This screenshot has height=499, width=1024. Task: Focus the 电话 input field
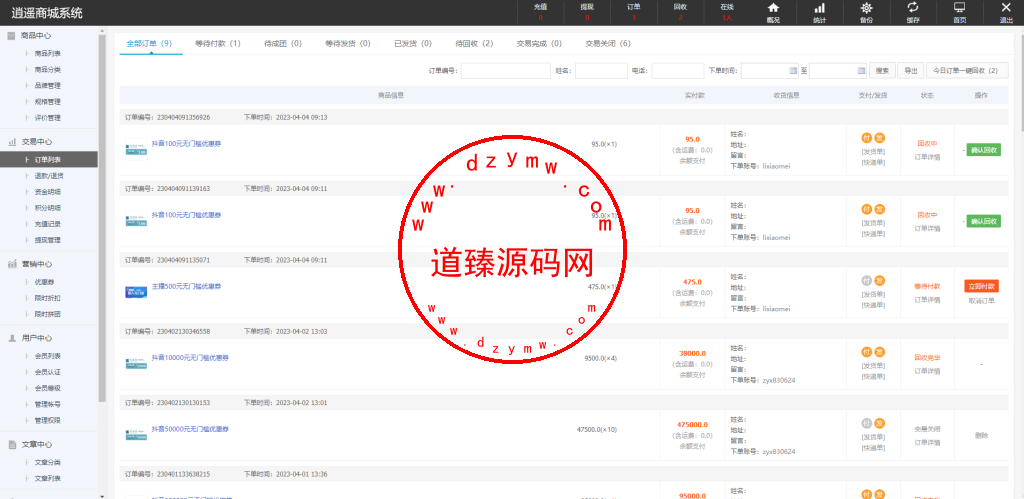click(x=678, y=71)
